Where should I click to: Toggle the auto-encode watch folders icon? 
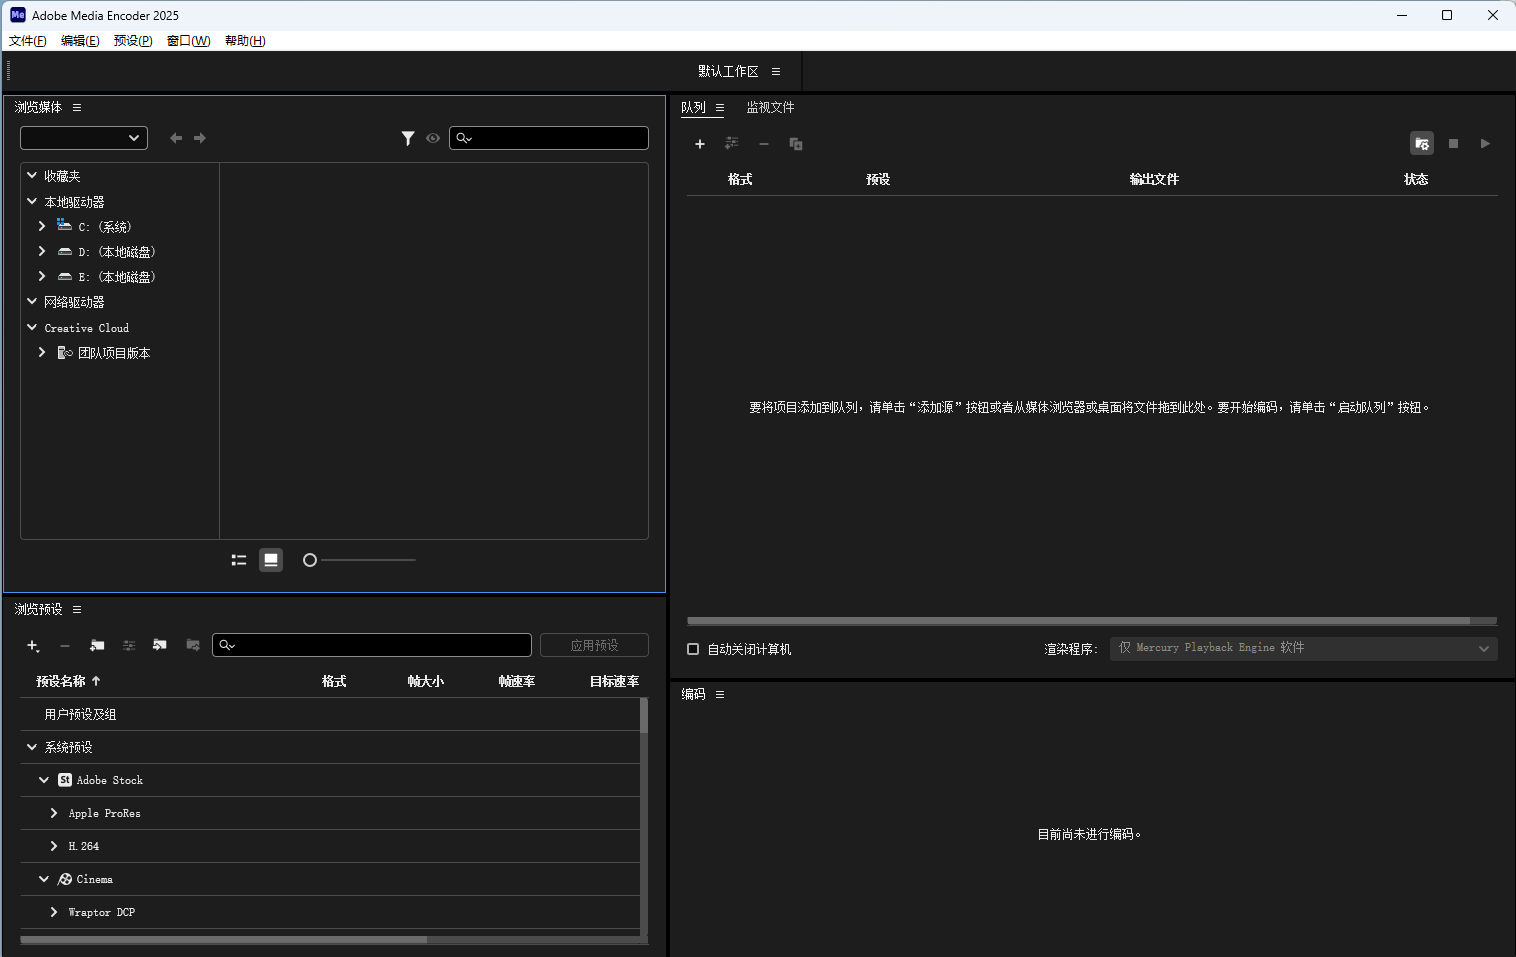coord(1422,144)
